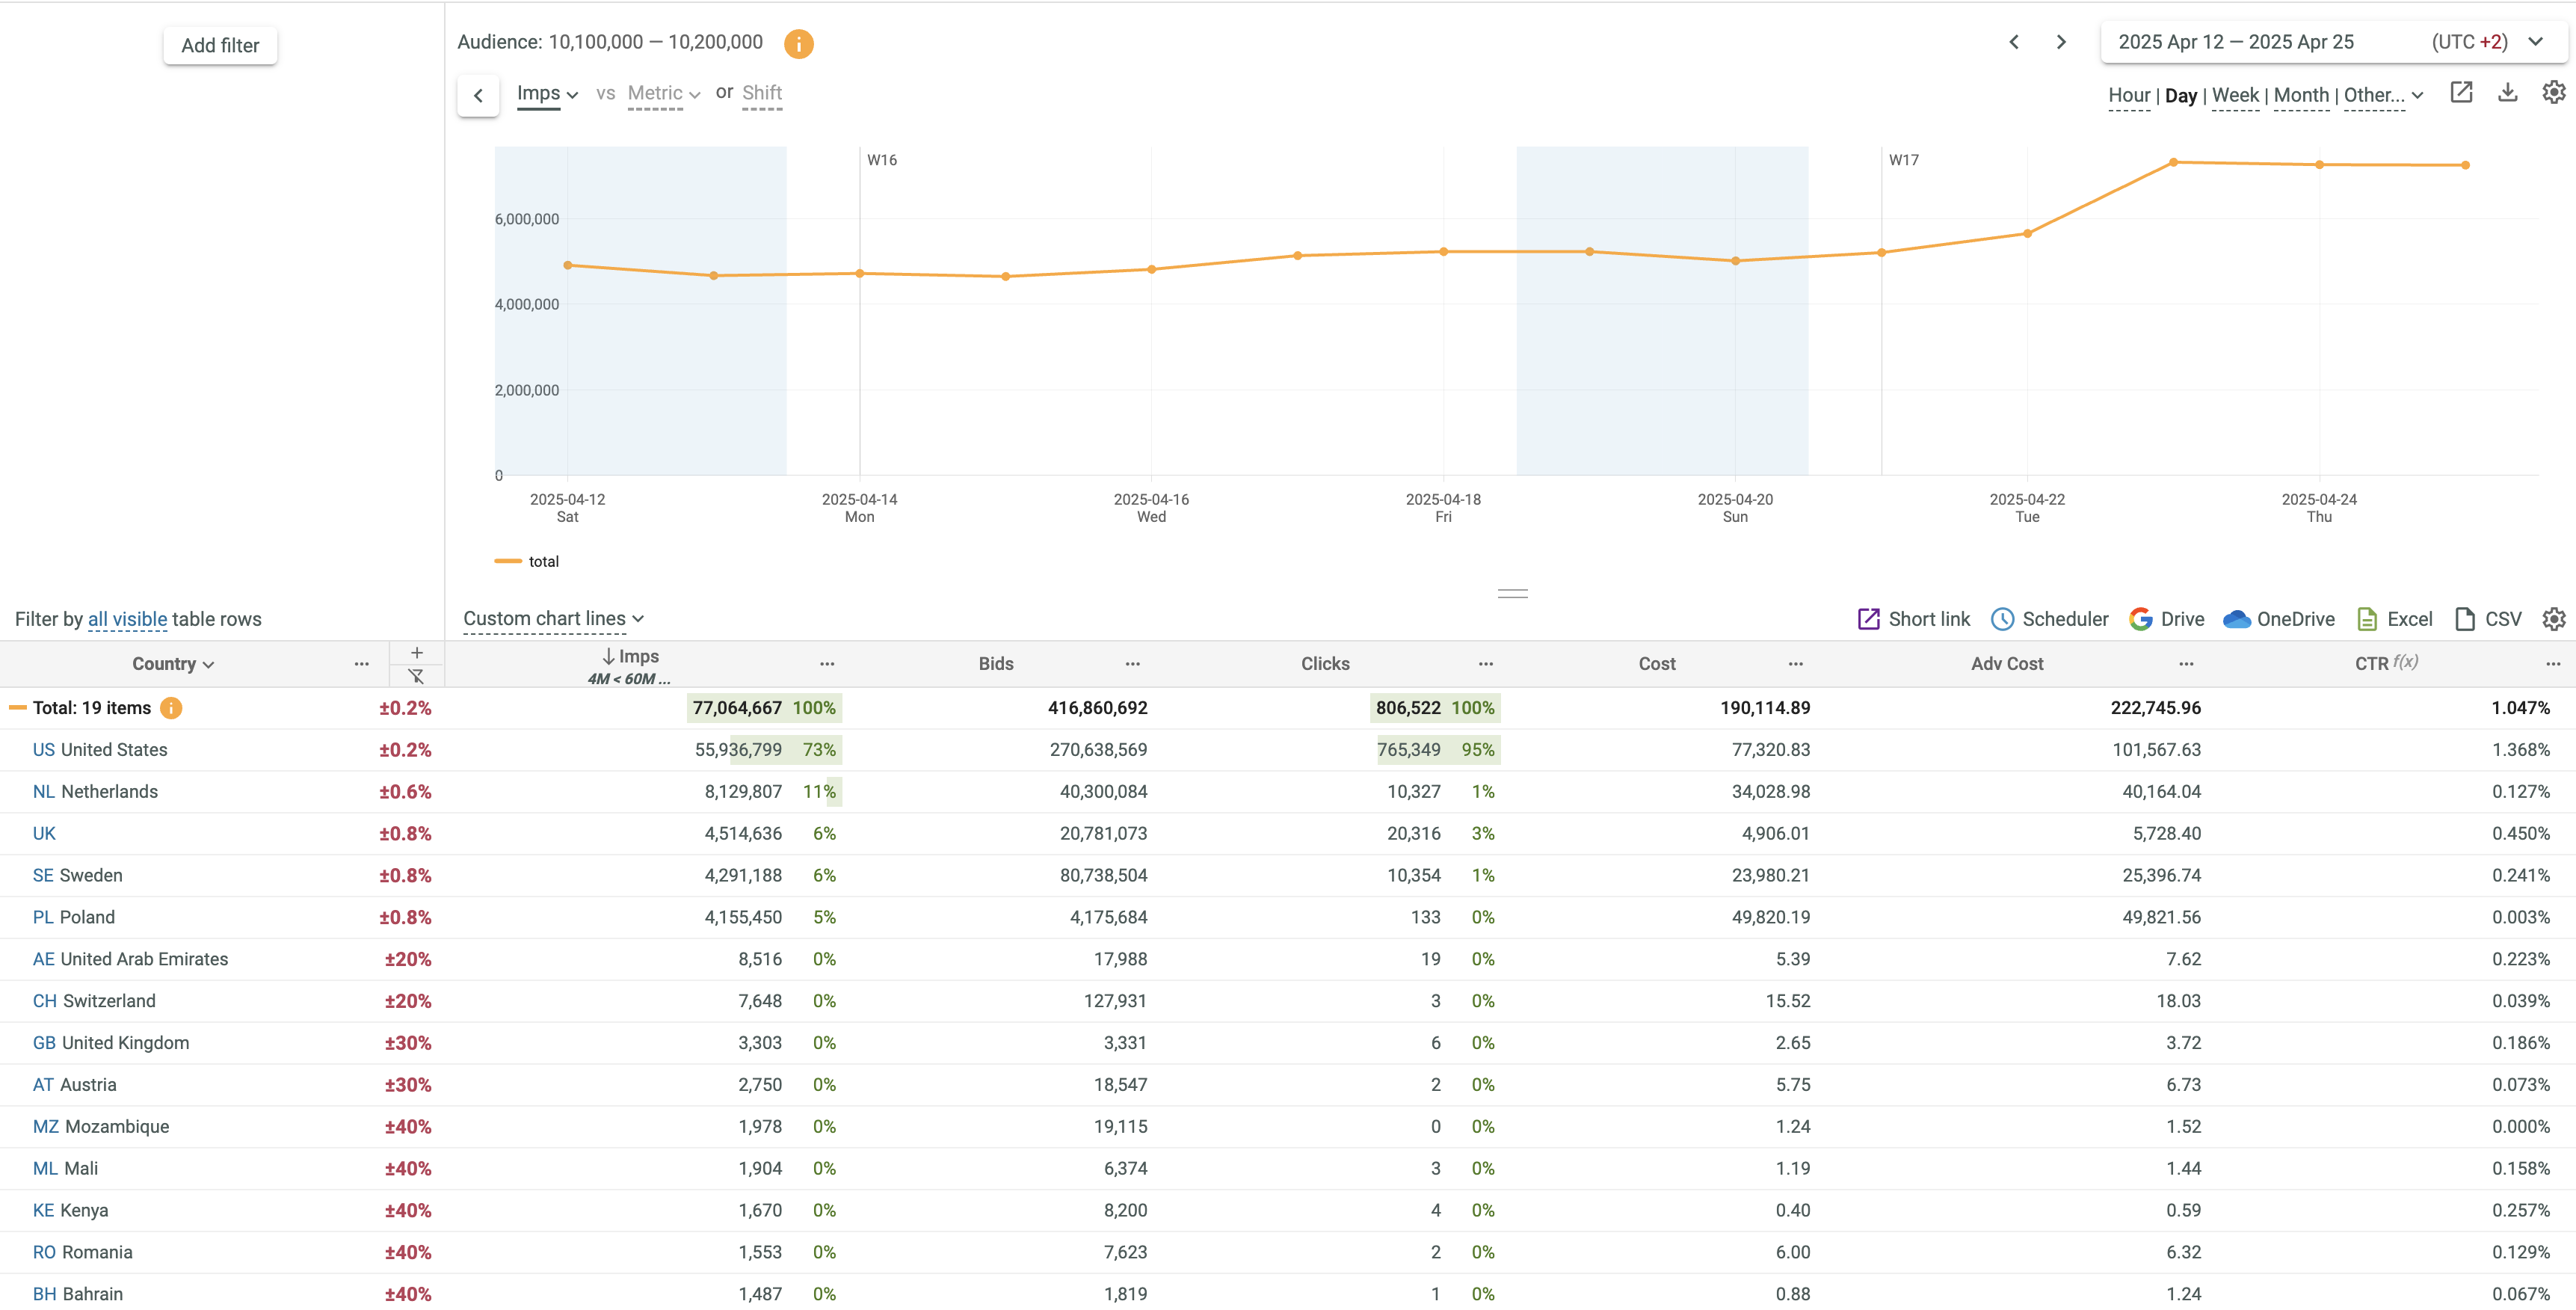Click the chart download icon
The image size is (2576, 1310).
point(2507,93)
